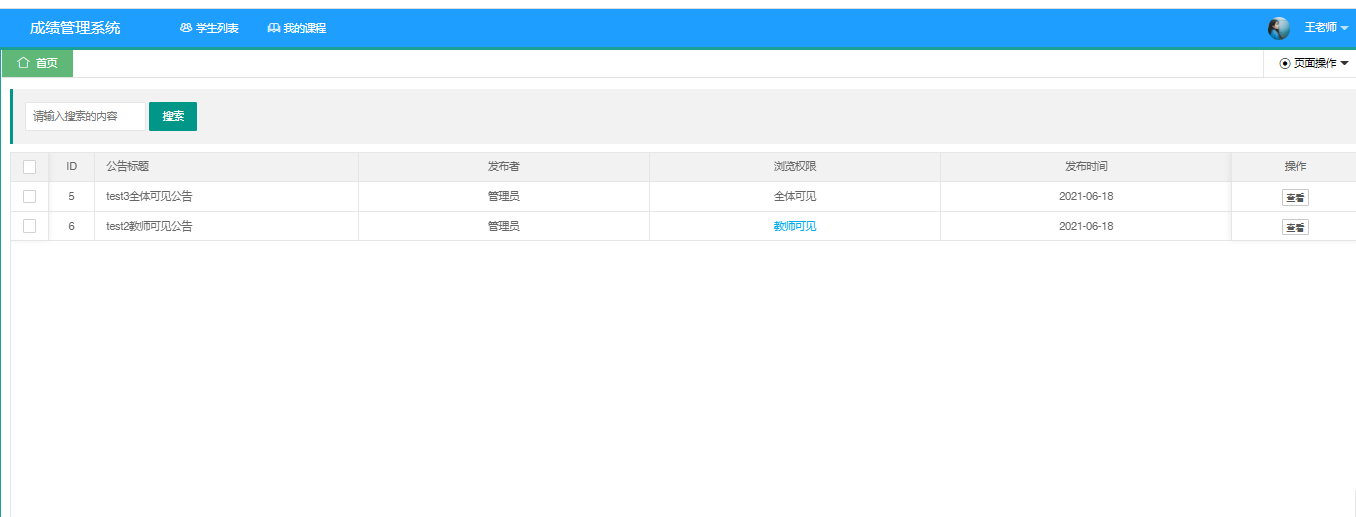The width and height of the screenshot is (1356, 517).
Task: Switch to the 首页 tab
Action: (x=46, y=63)
